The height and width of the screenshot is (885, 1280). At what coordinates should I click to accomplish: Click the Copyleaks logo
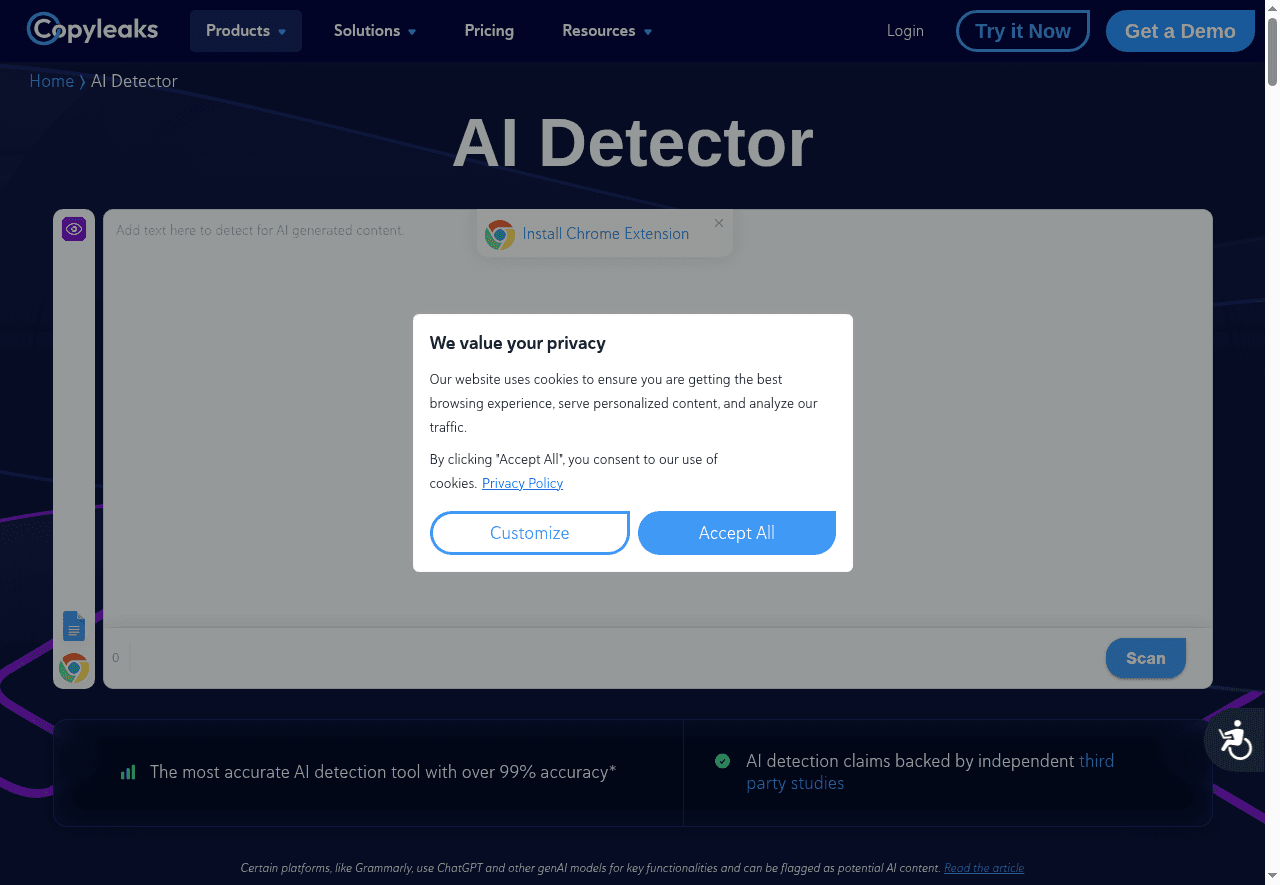point(92,30)
